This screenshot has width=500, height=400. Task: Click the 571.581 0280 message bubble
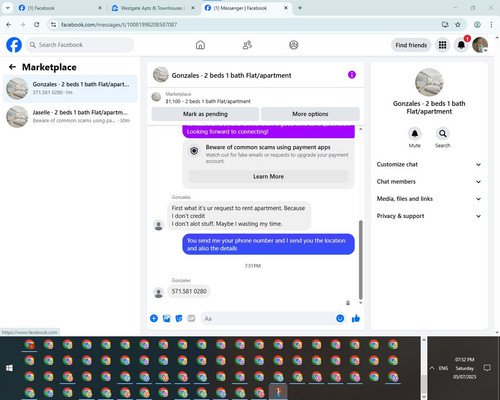click(x=189, y=291)
